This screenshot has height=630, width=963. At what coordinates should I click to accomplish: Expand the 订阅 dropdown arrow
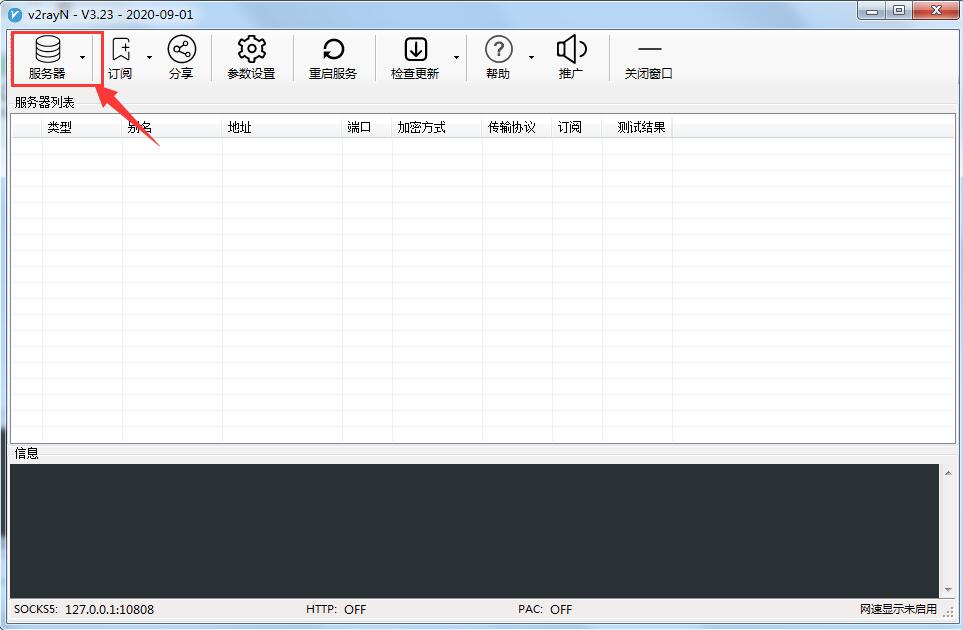pyautogui.click(x=149, y=58)
